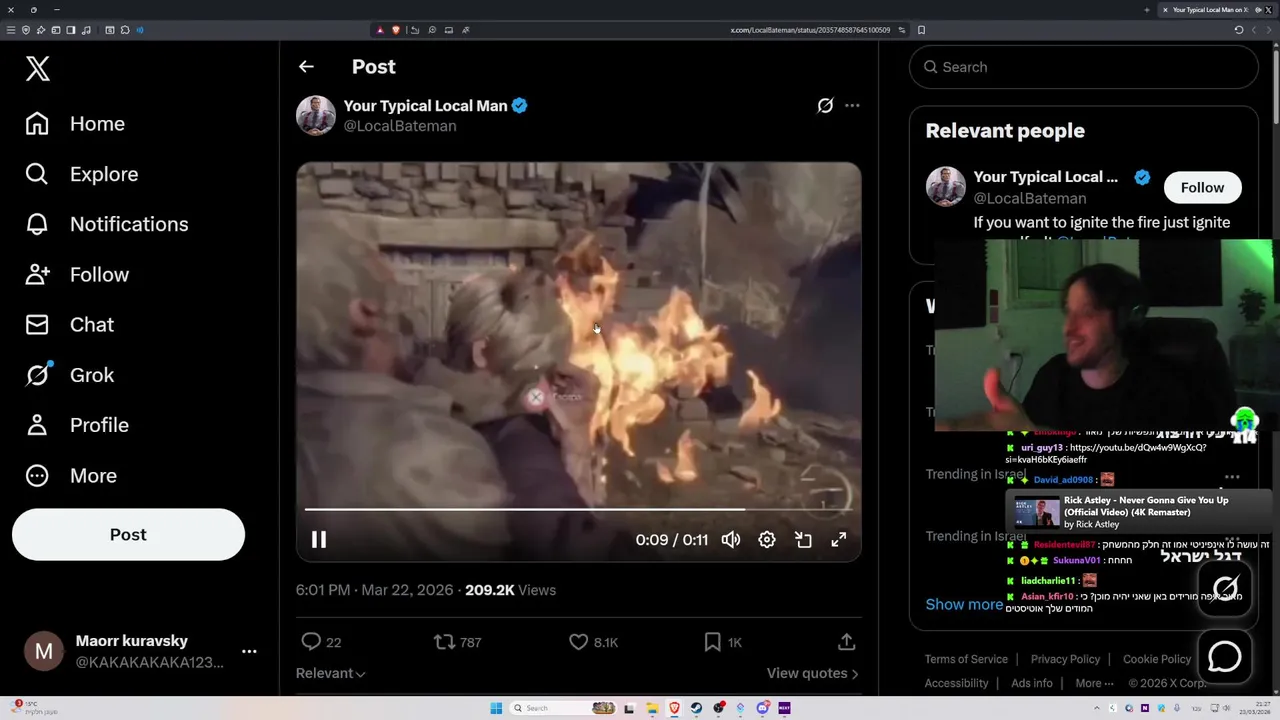Go to Home in the sidebar
This screenshot has width=1280, height=720.
(x=76, y=124)
